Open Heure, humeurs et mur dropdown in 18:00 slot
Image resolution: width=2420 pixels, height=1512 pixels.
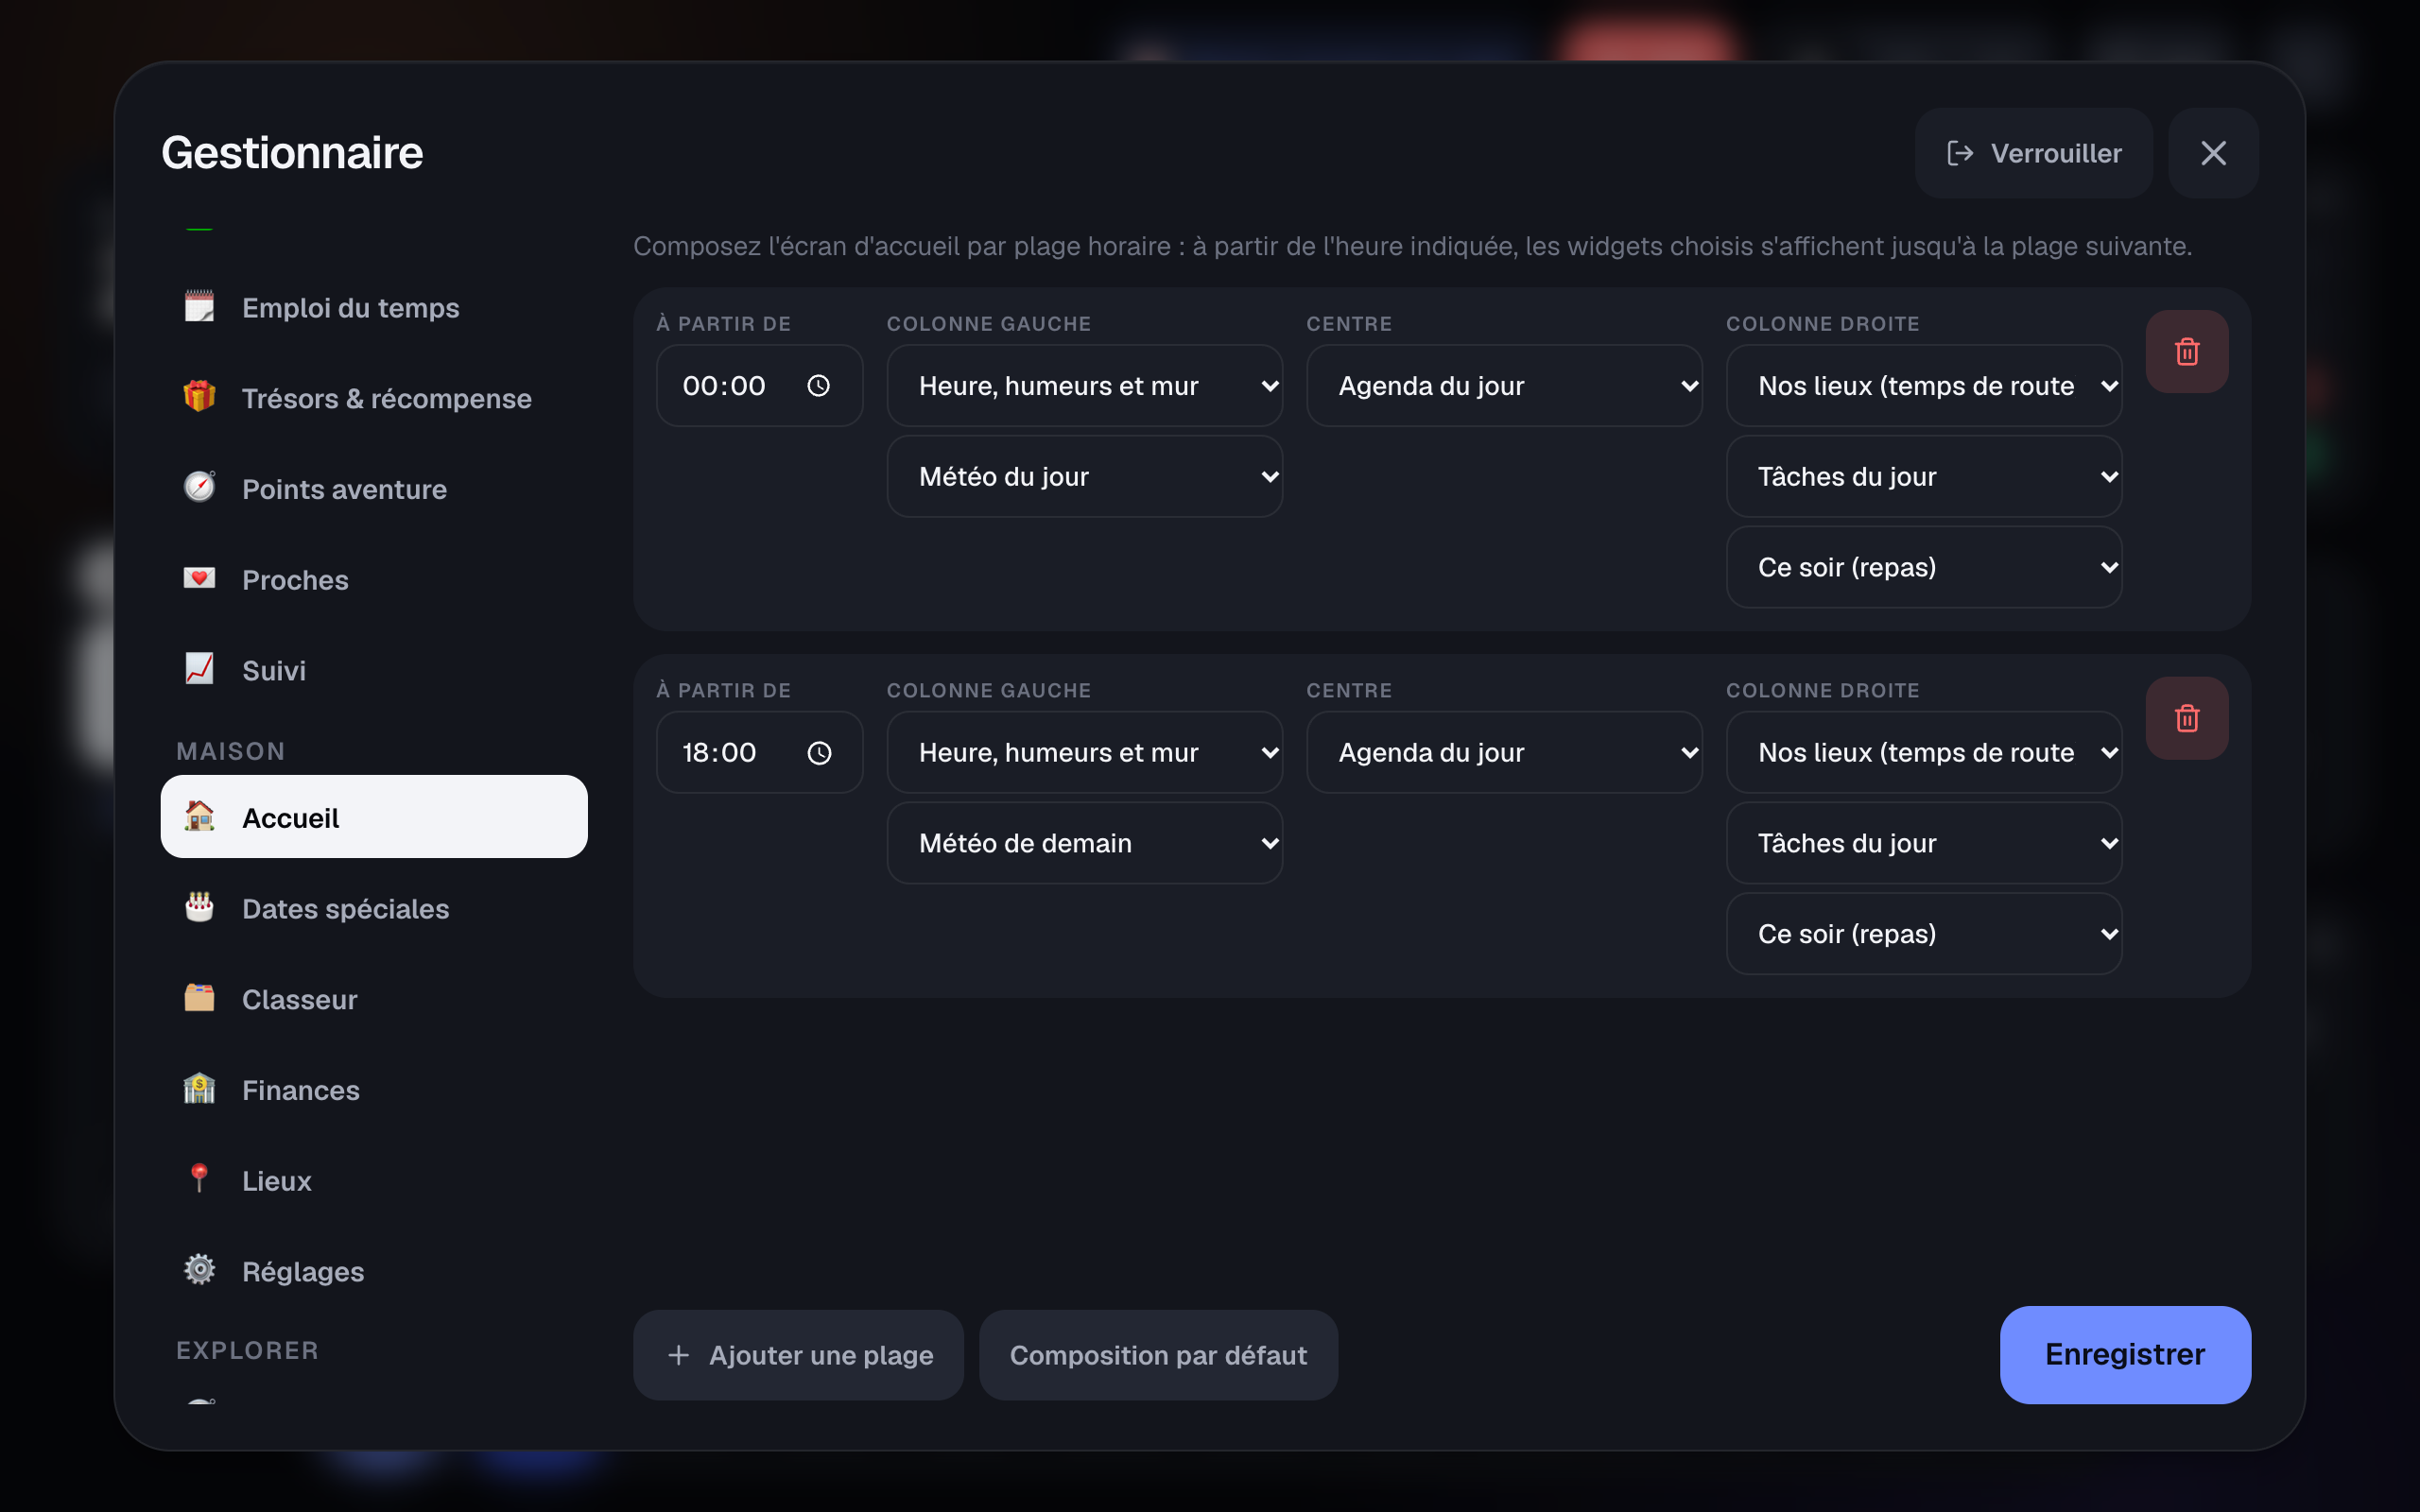coord(1084,753)
